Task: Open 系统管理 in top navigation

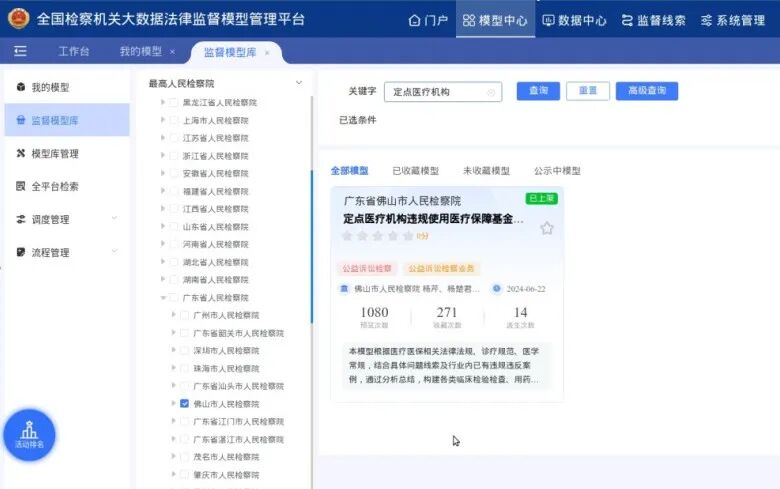Action: point(733,20)
